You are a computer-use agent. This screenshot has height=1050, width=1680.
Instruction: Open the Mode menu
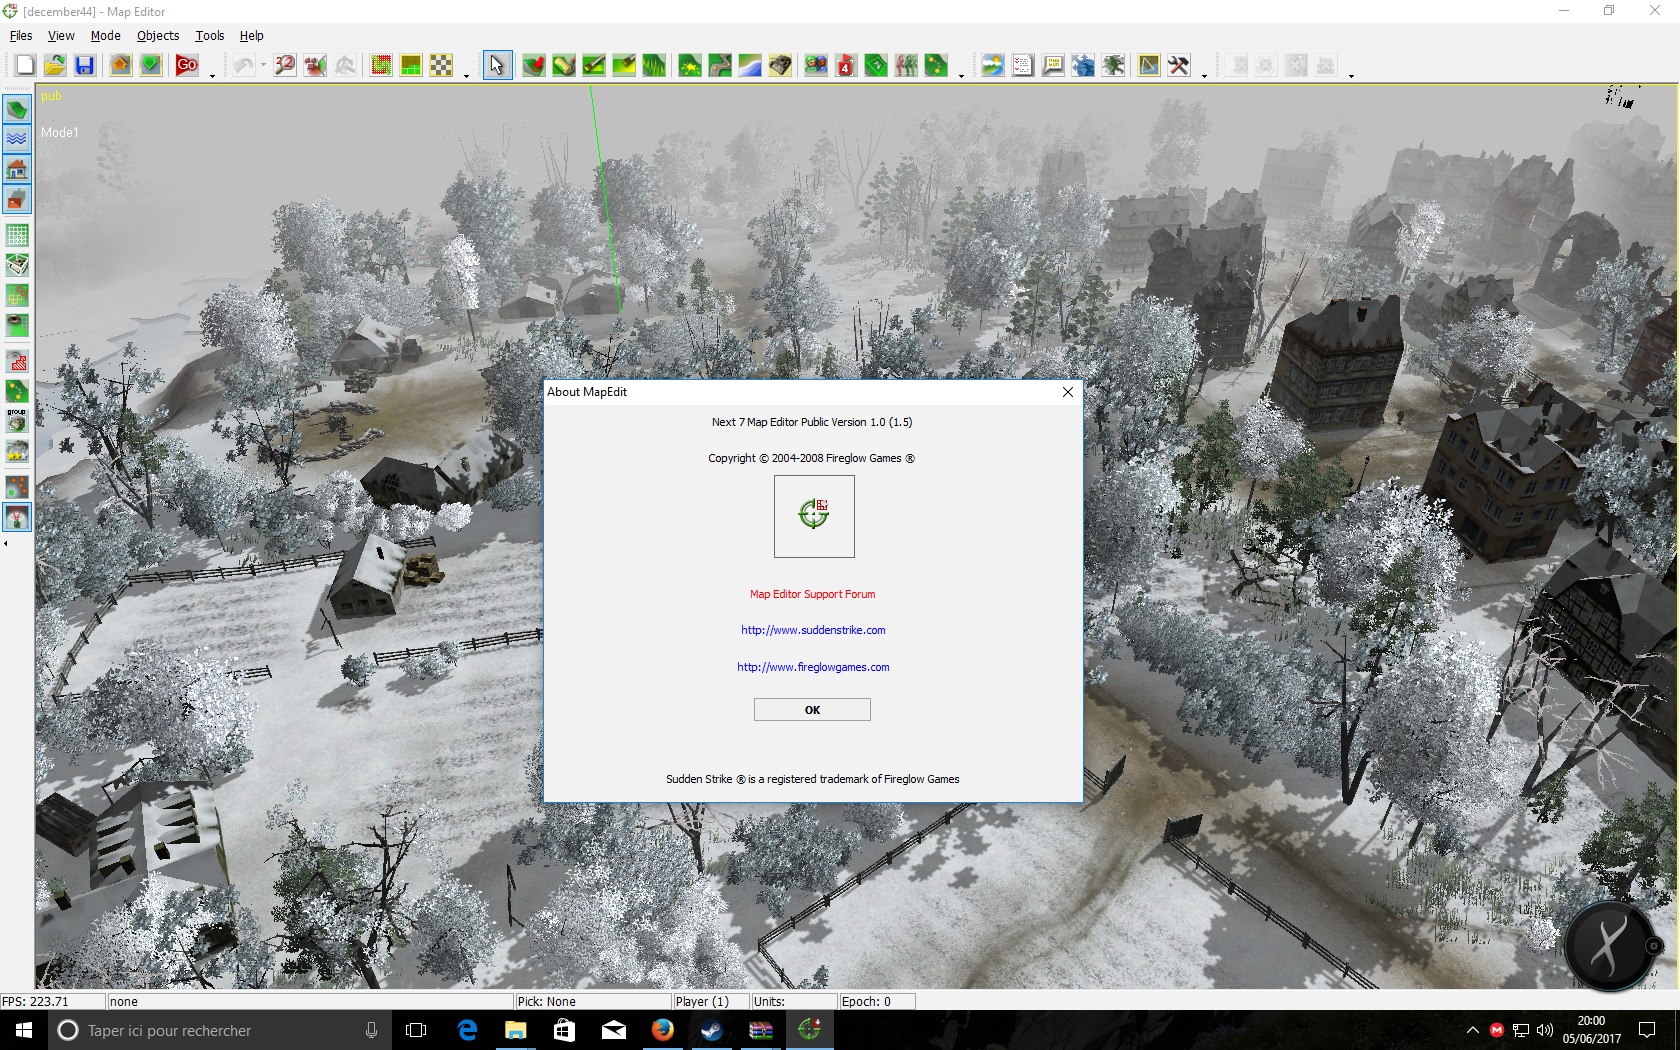(x=105, y=36)
